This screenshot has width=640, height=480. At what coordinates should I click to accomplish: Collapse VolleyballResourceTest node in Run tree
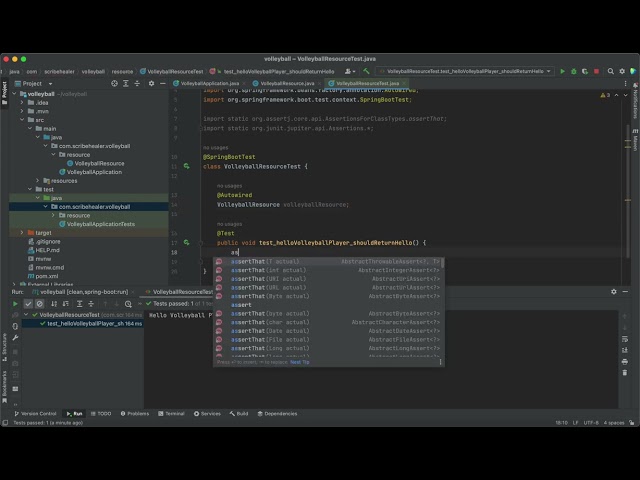tap(26, 315)
